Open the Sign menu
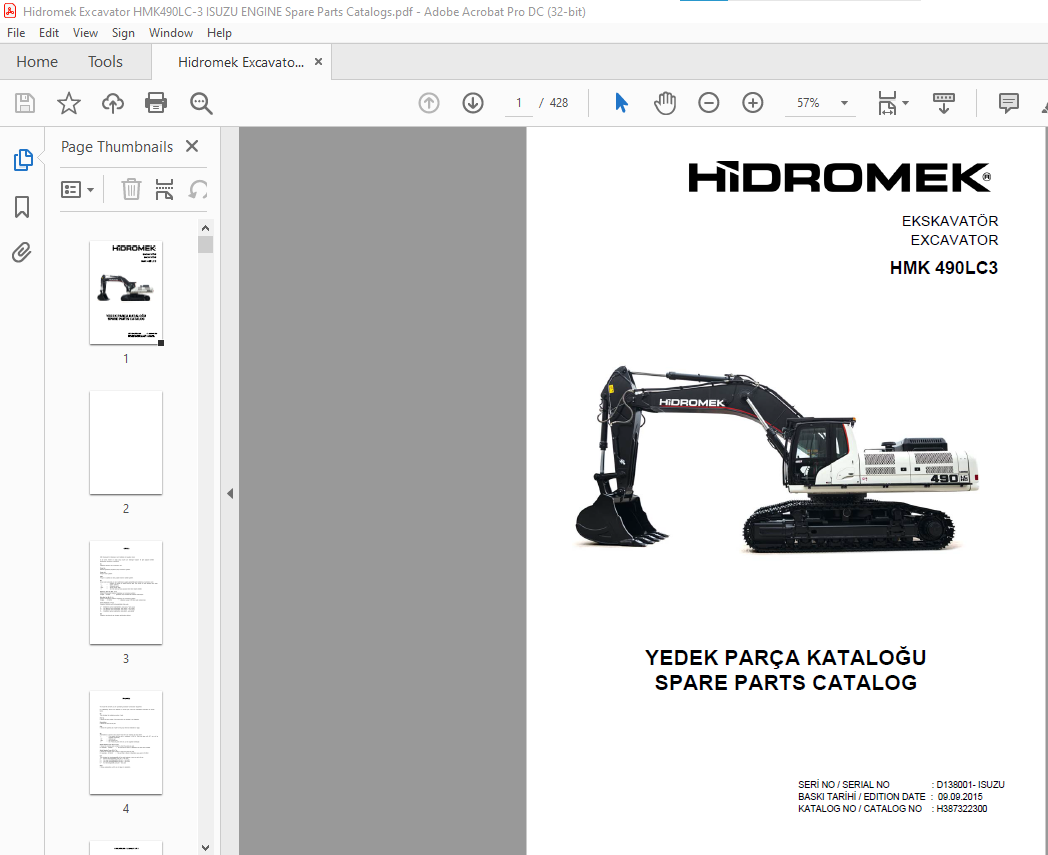 pos(123,33)
